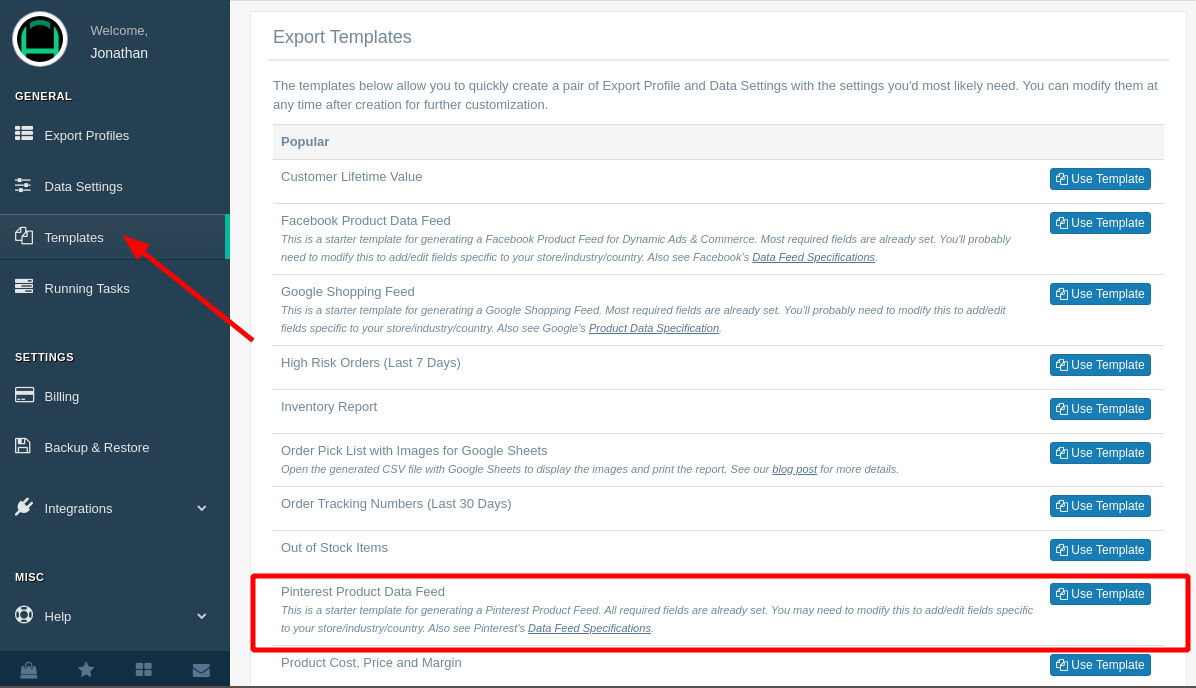1196x688 pixels.
Task: Click the Running Tasks icon
Action: [24, 287]
